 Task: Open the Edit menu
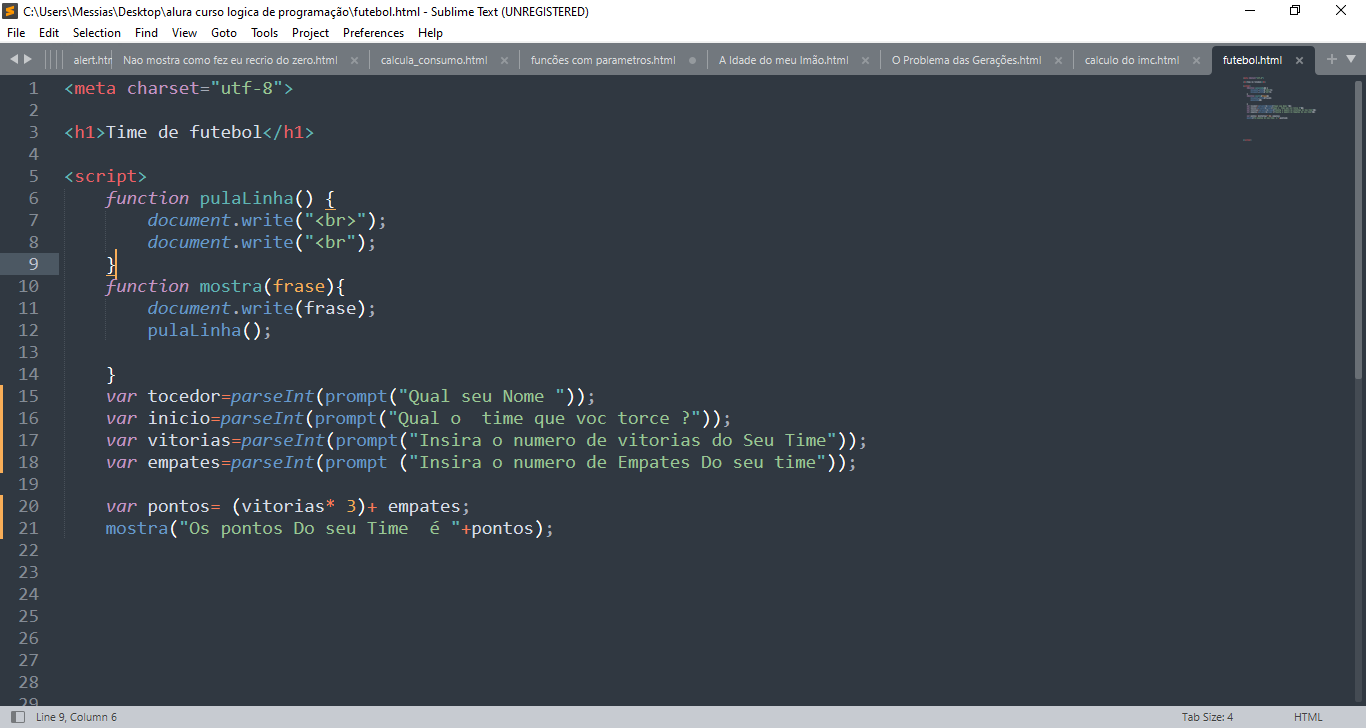[x=49, y=33]
